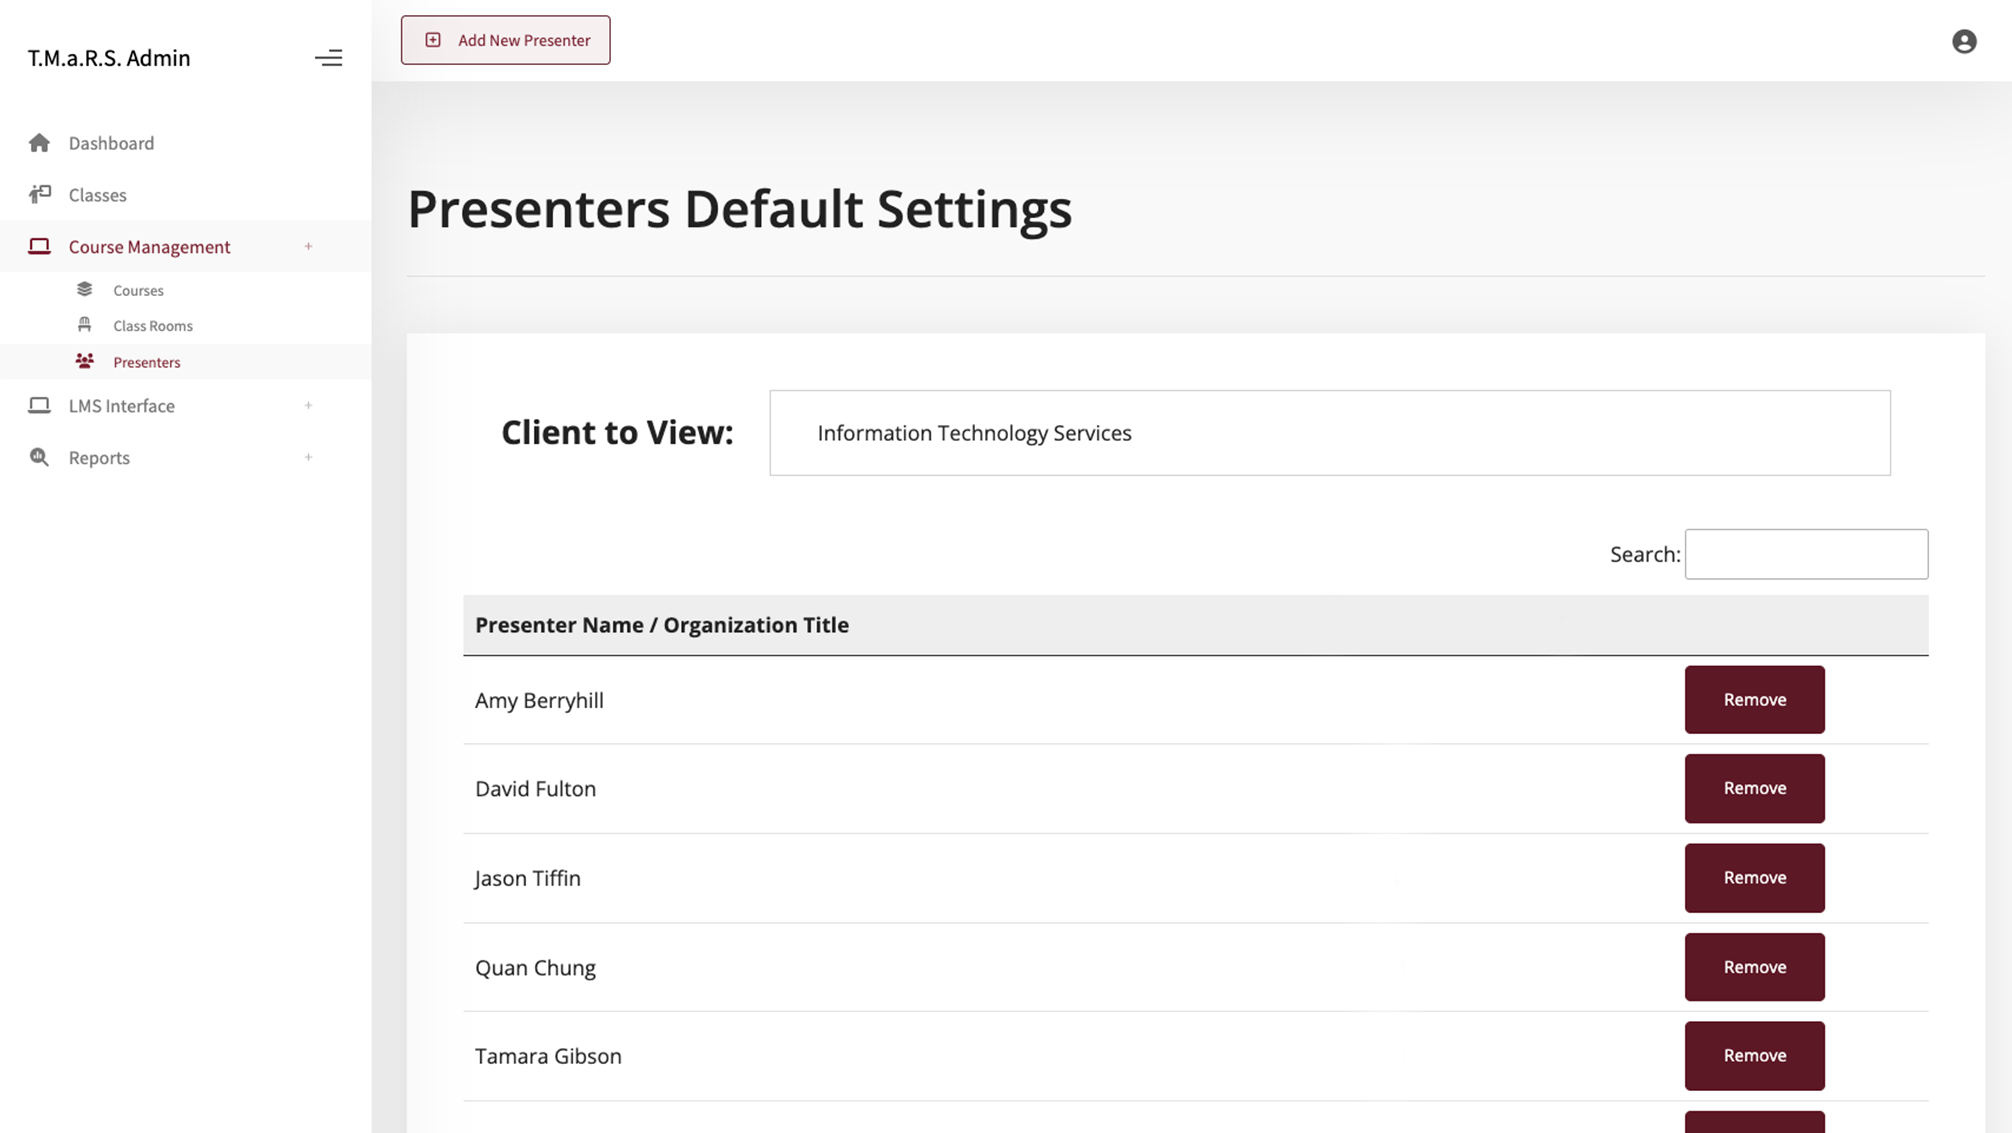Click the Client to View label
The height and width of the screenshot is (1133, 2012).
[x=617, y=432]
